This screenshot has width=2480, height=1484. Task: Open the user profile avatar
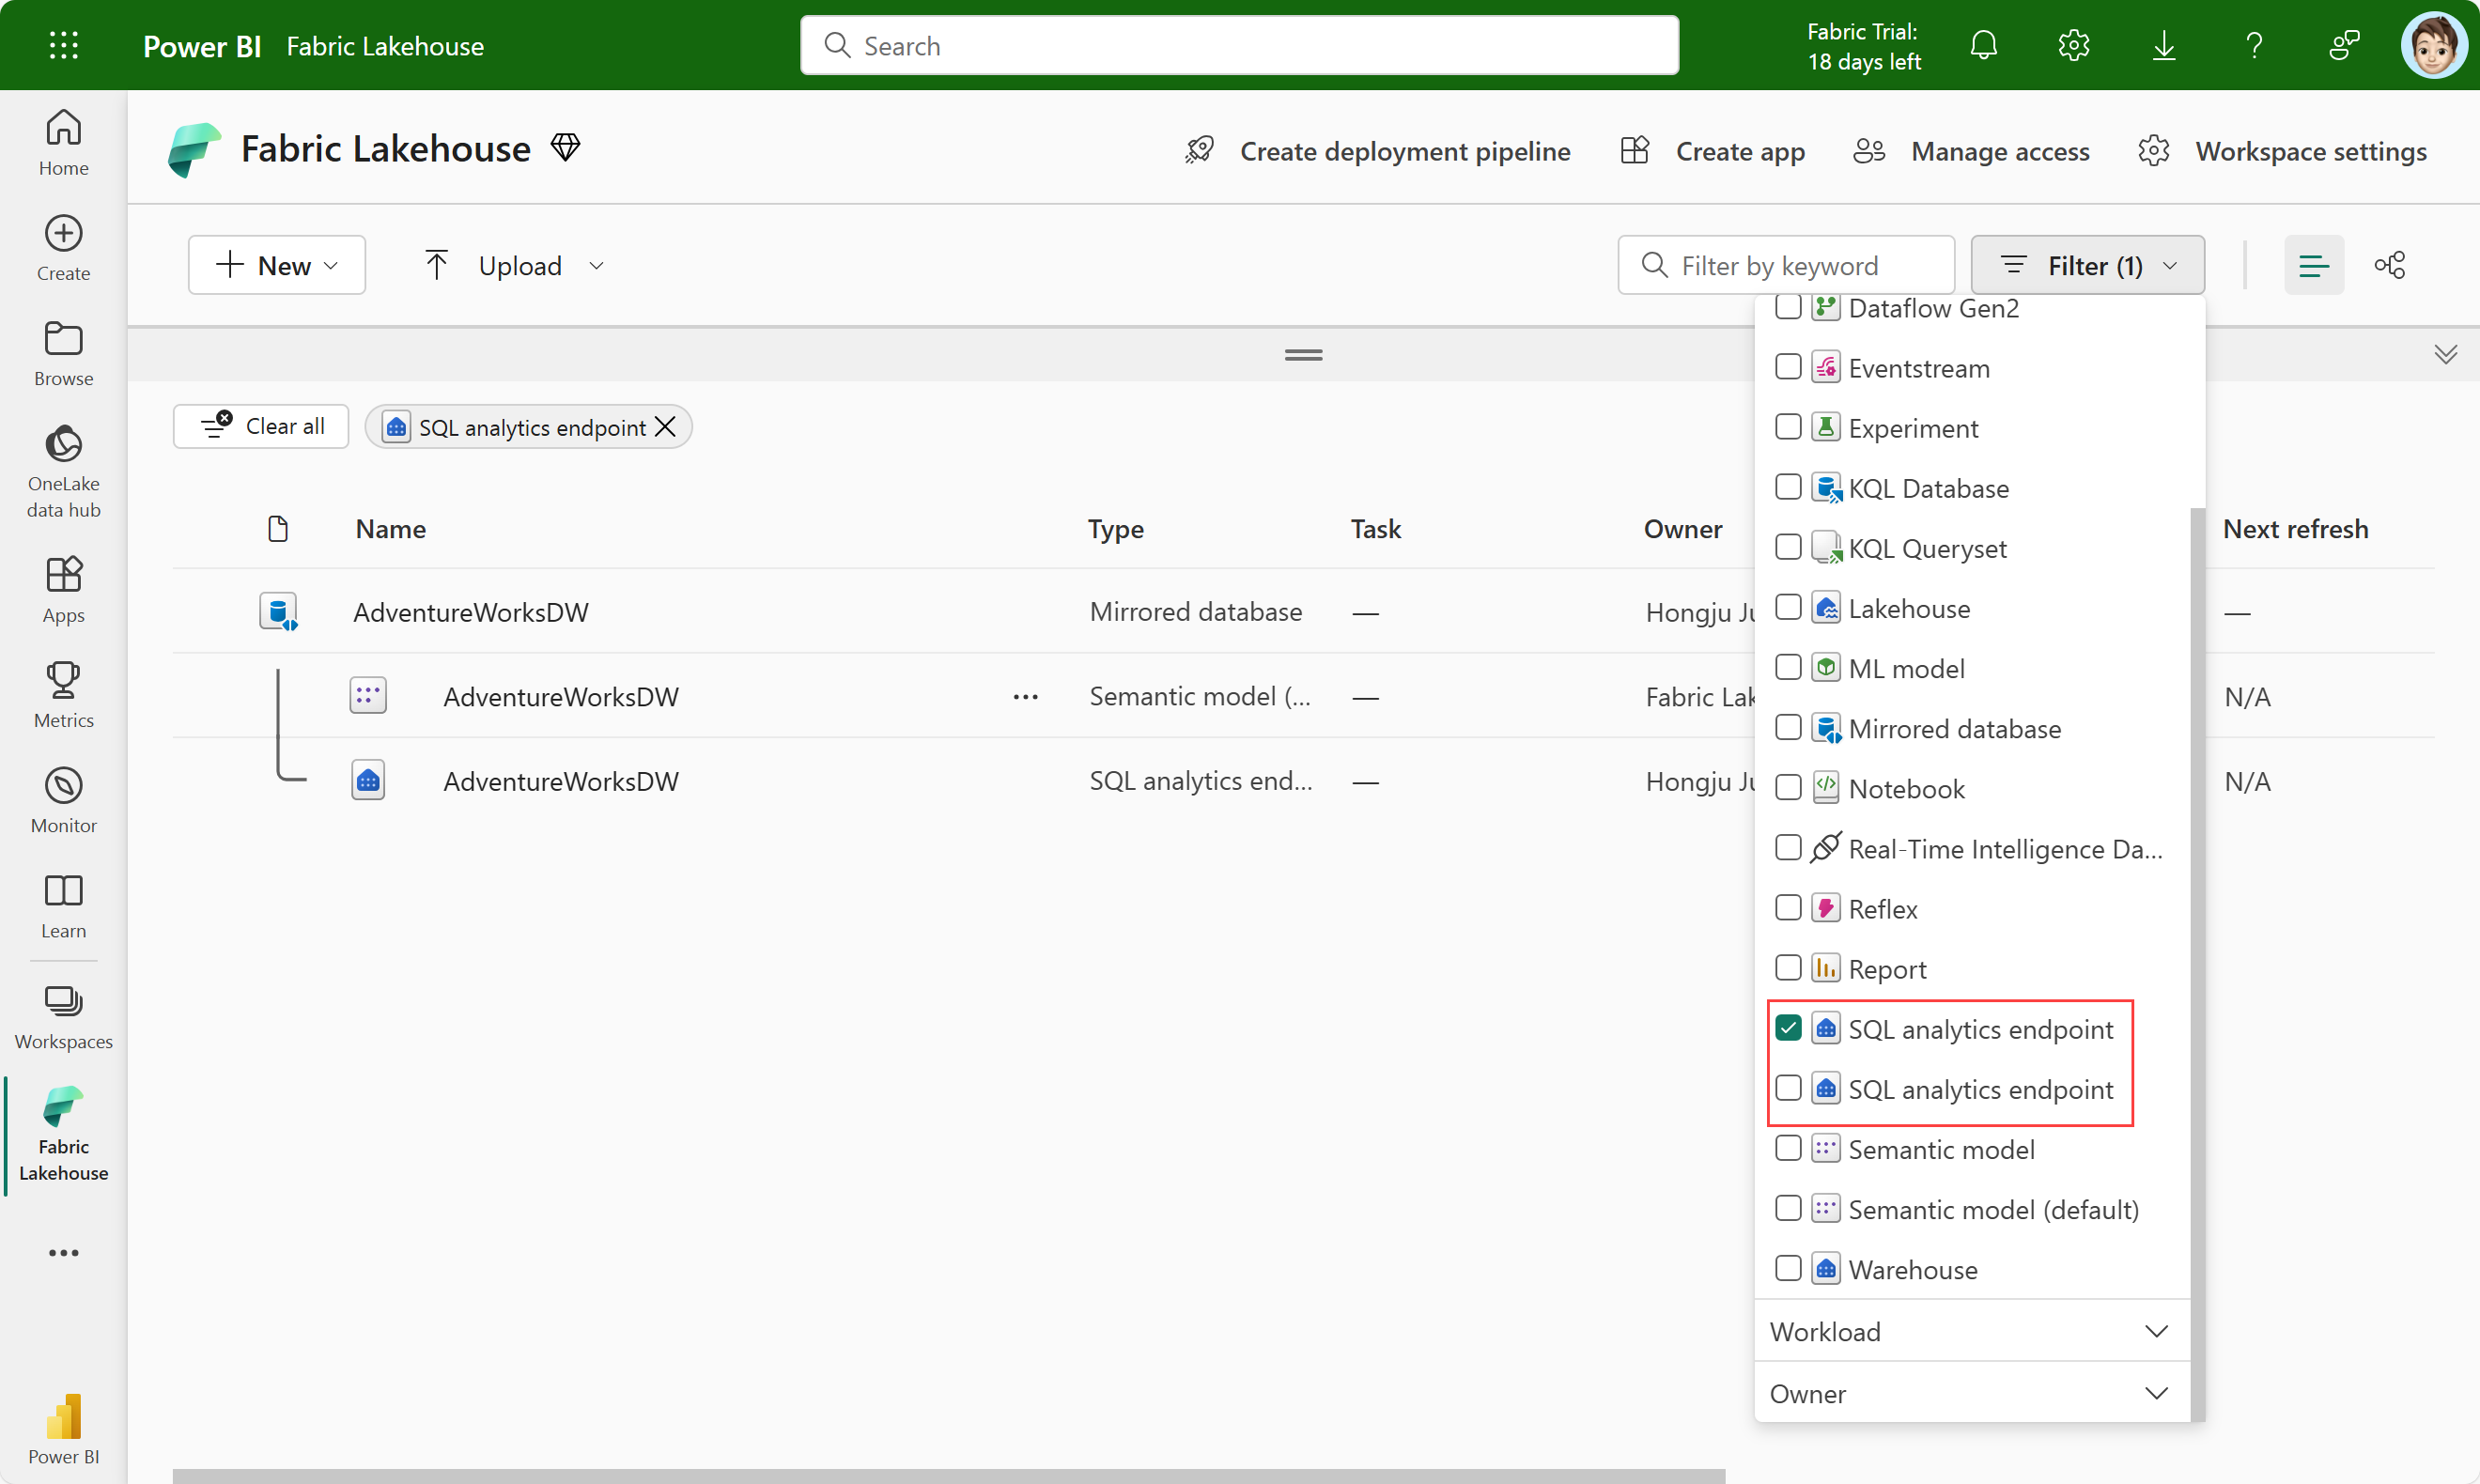coord(2434,46)
